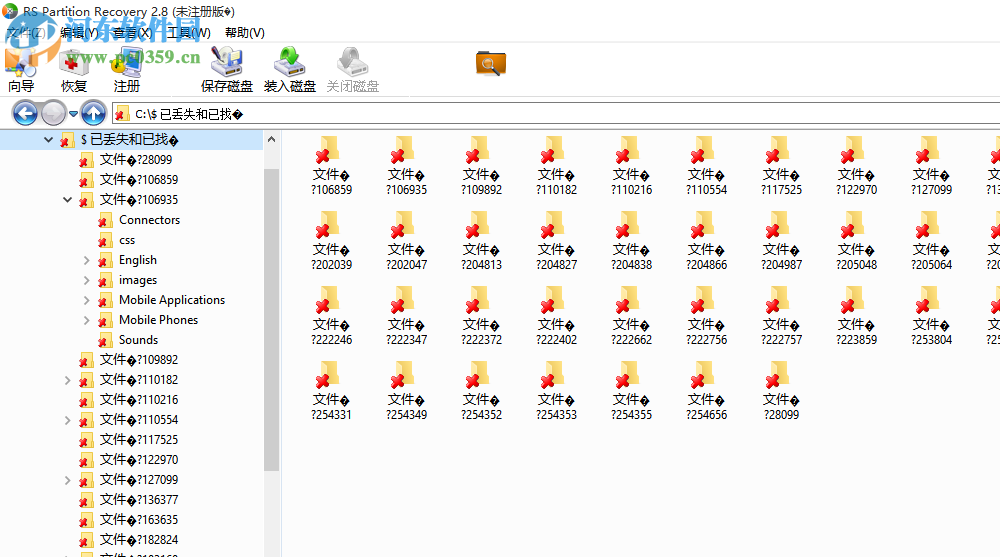Select the $ 已丢失和已找 root tree item

pyautogui.click(x=129, y=140)
